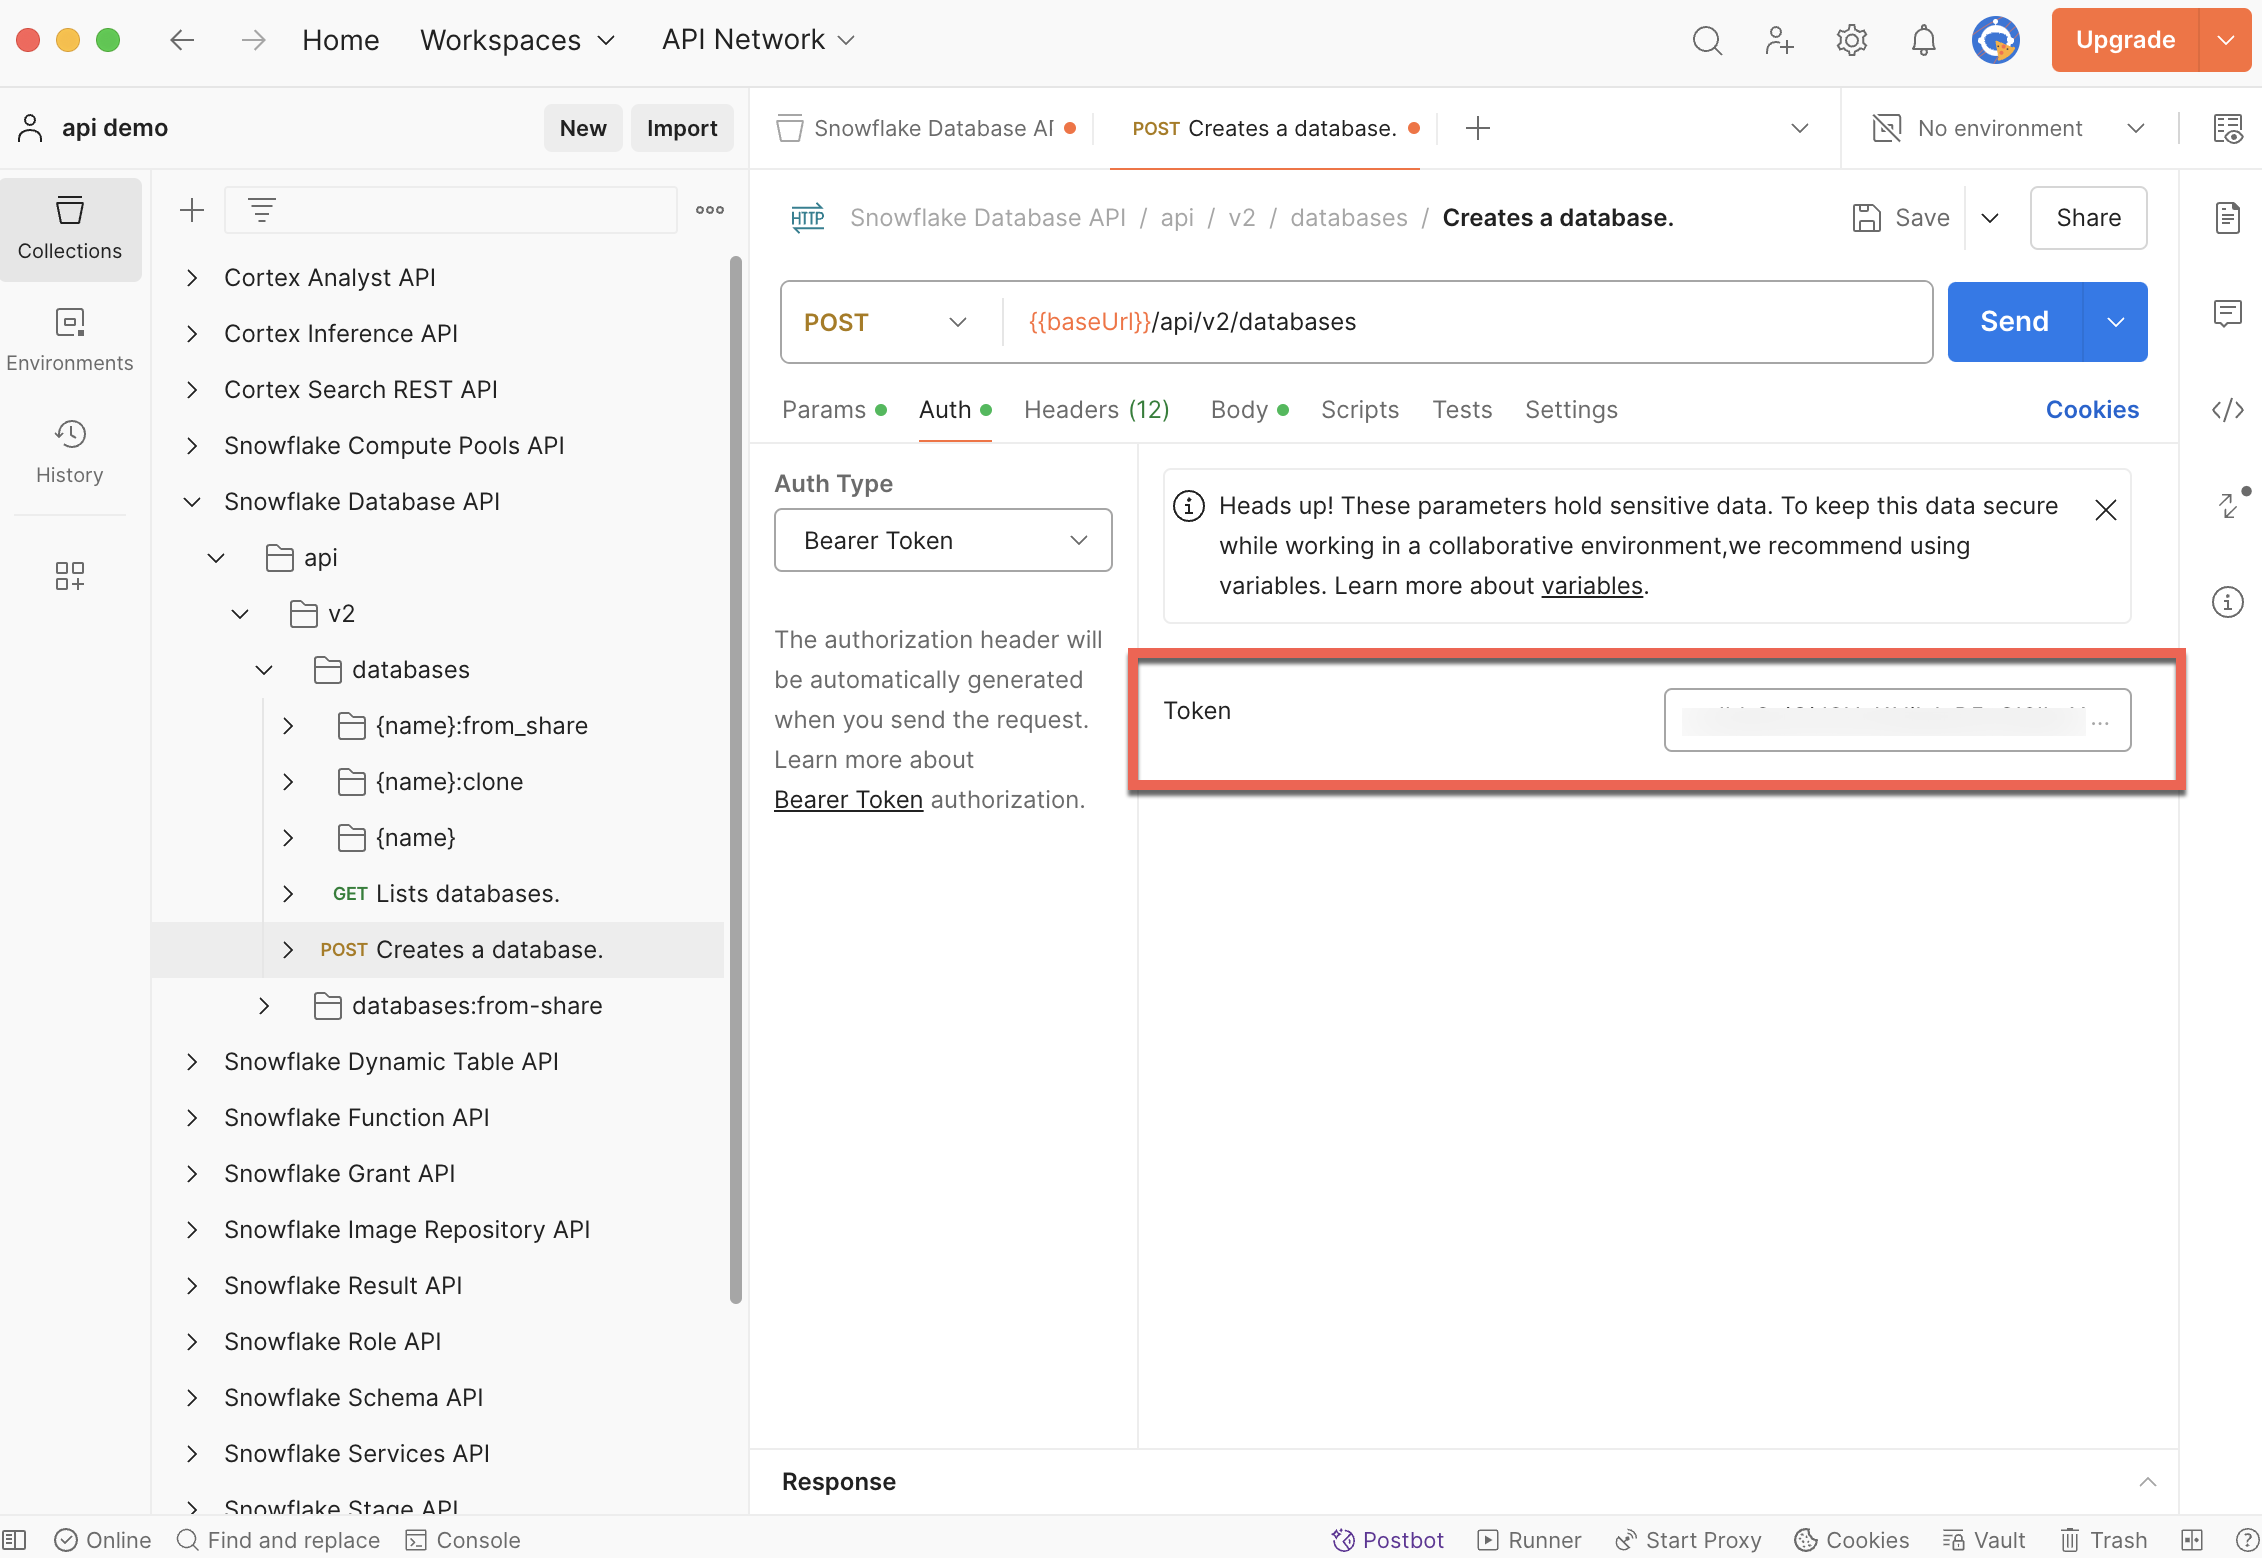The height and width of the screenshot is (1558, 2262).
Task: Open the Comments panel icon
Action: (2227, 314)
